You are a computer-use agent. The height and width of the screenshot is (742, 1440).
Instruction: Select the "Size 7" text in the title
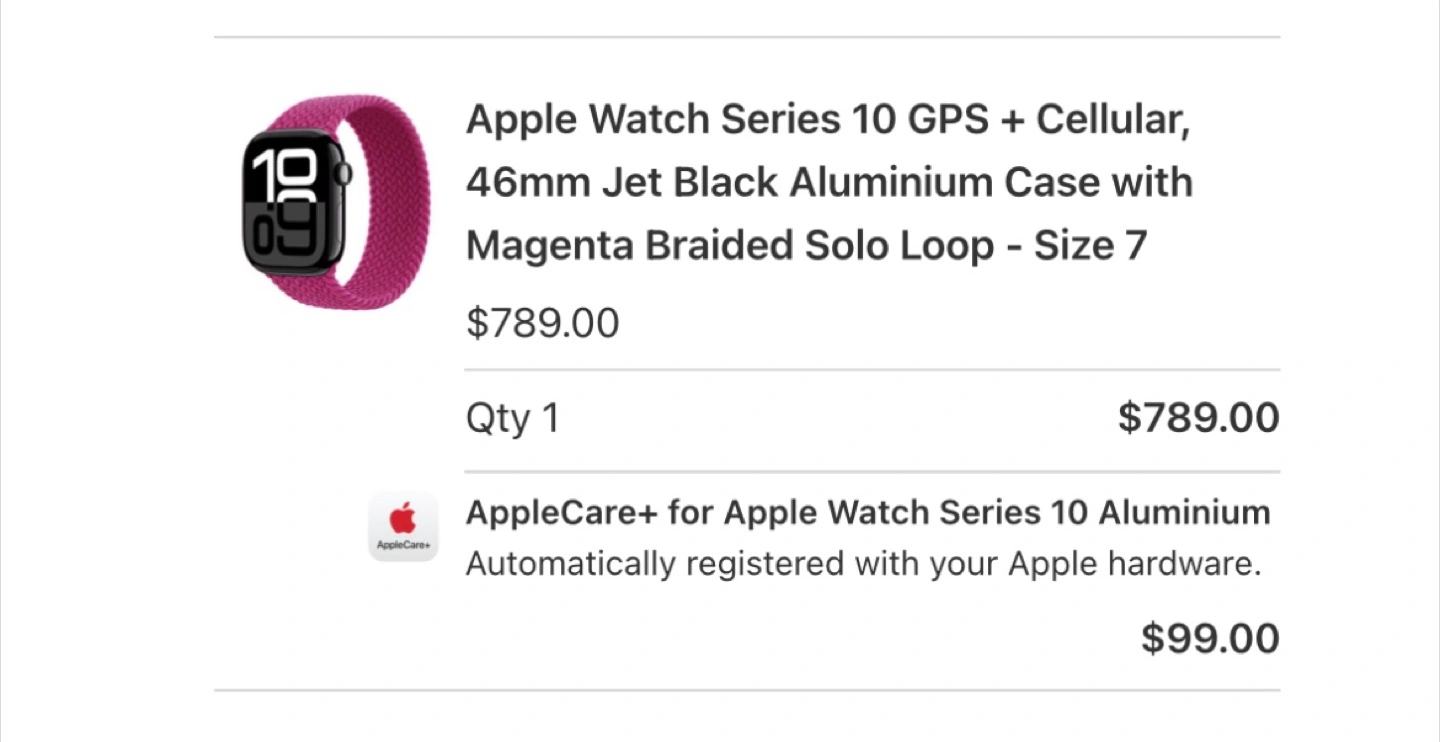[x=1090, y=246]
